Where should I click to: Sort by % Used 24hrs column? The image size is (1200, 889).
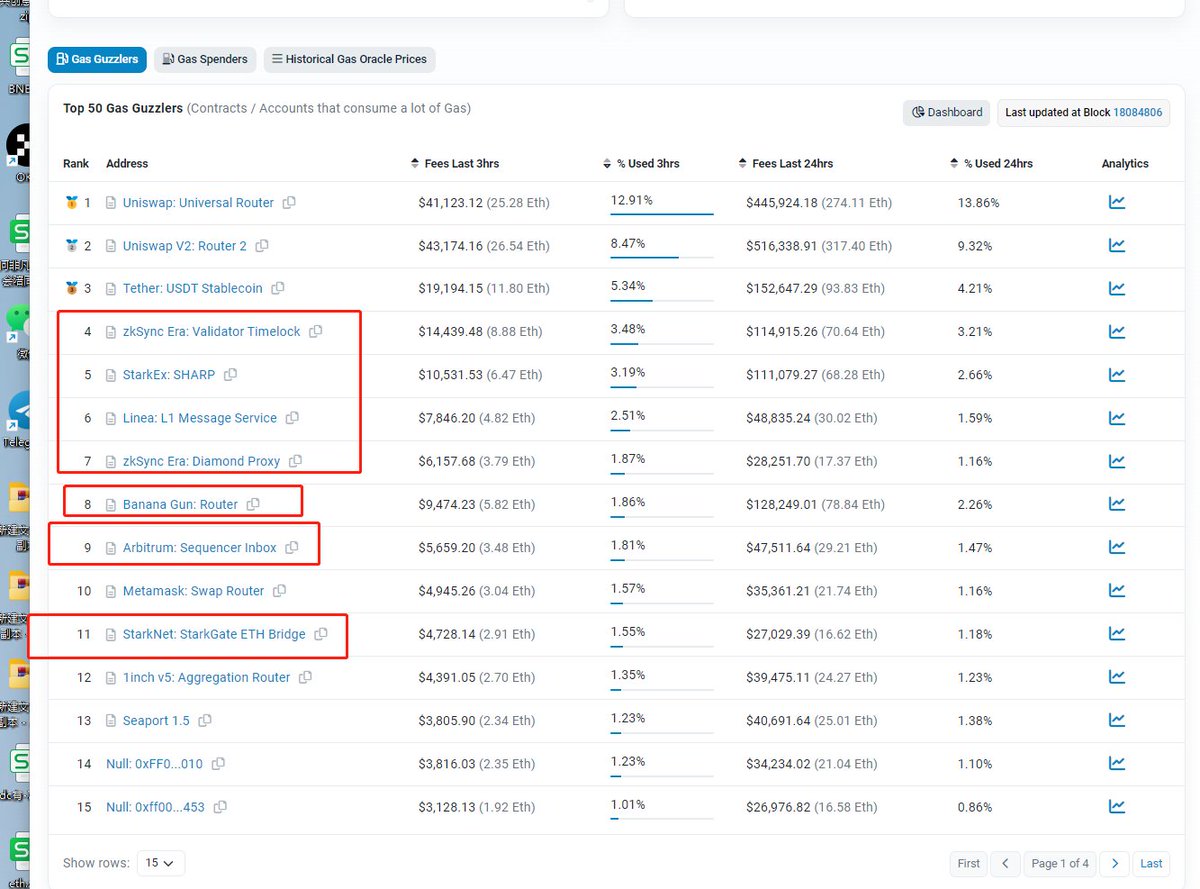(x=992, y=164)
